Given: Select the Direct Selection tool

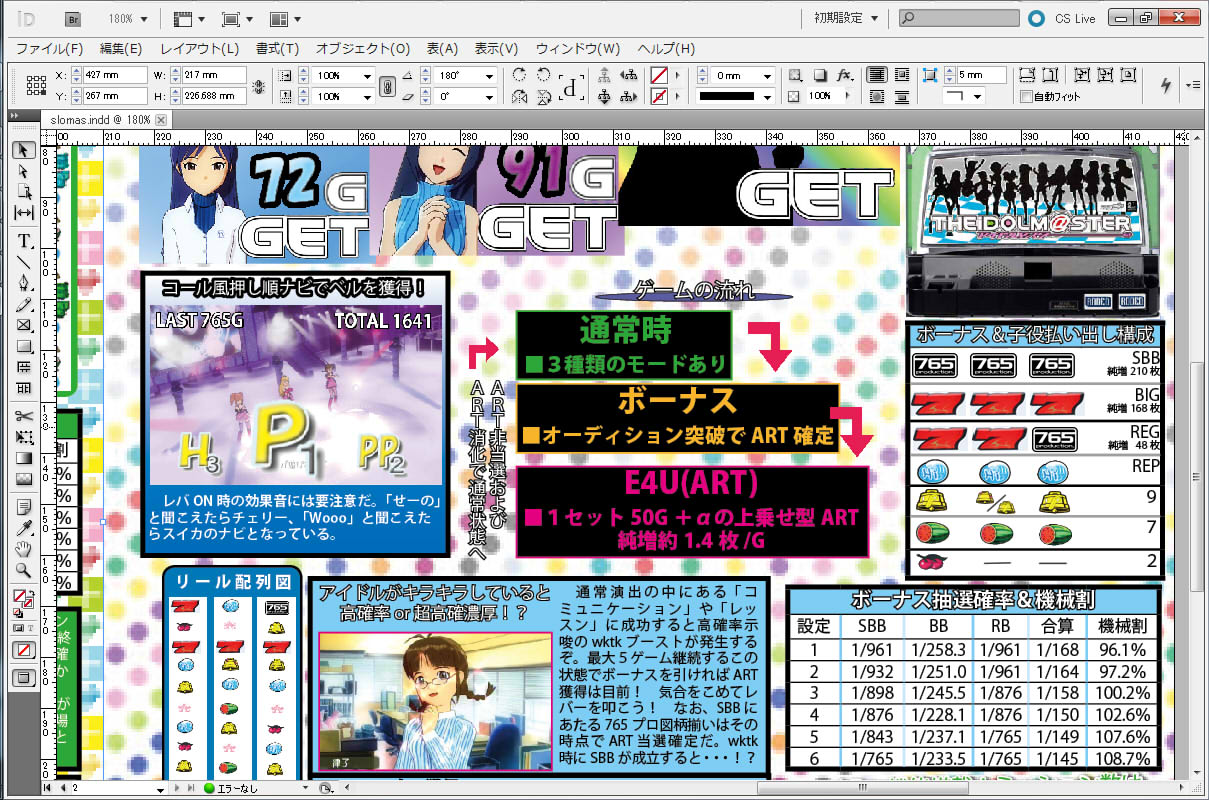Looking at the screenshot, I should pos(24,171).
